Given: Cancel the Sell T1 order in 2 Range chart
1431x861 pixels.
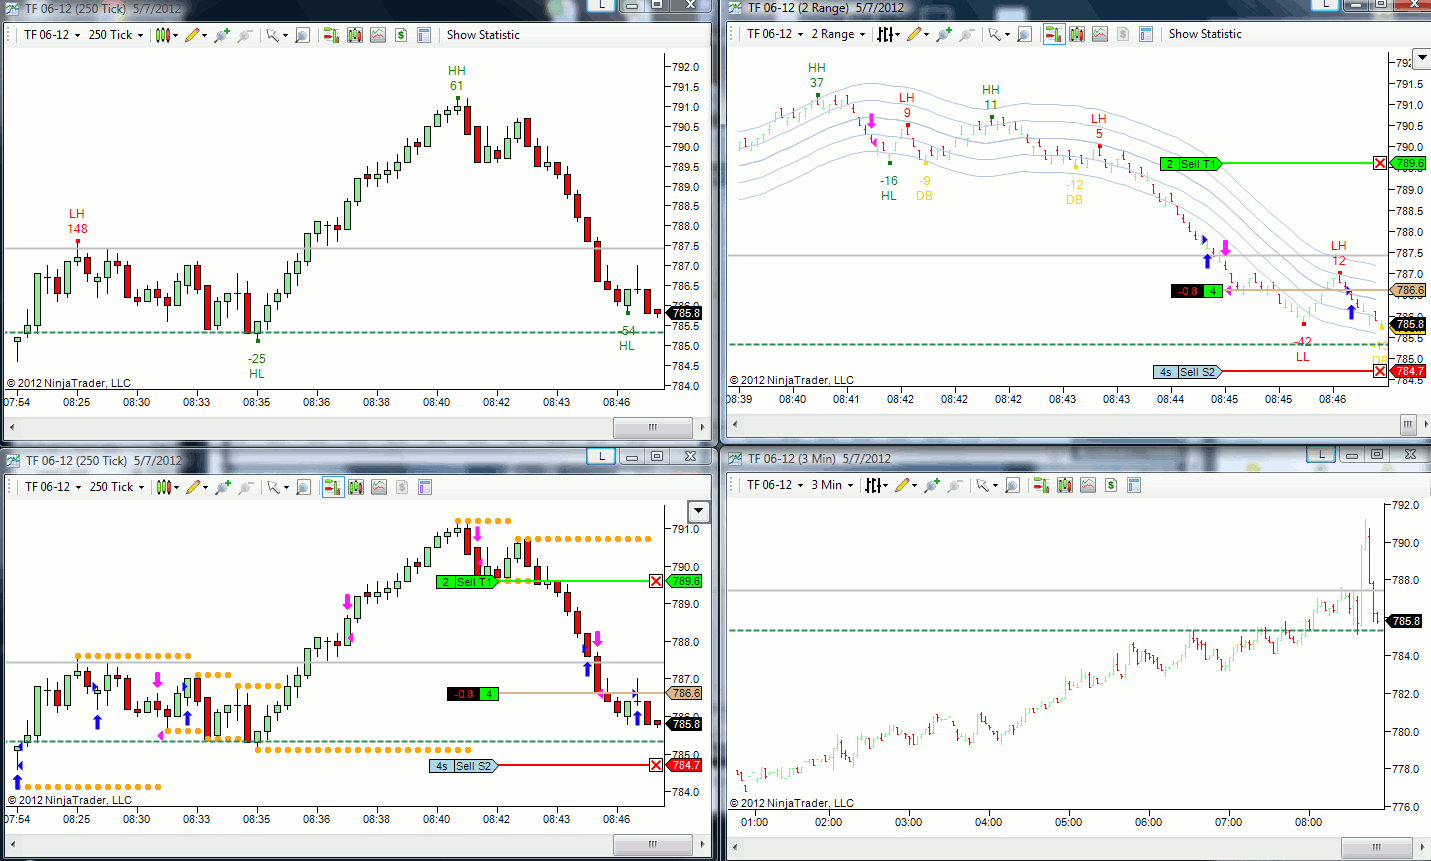Looking at the screenshot, I should (x=1380, y=163).
